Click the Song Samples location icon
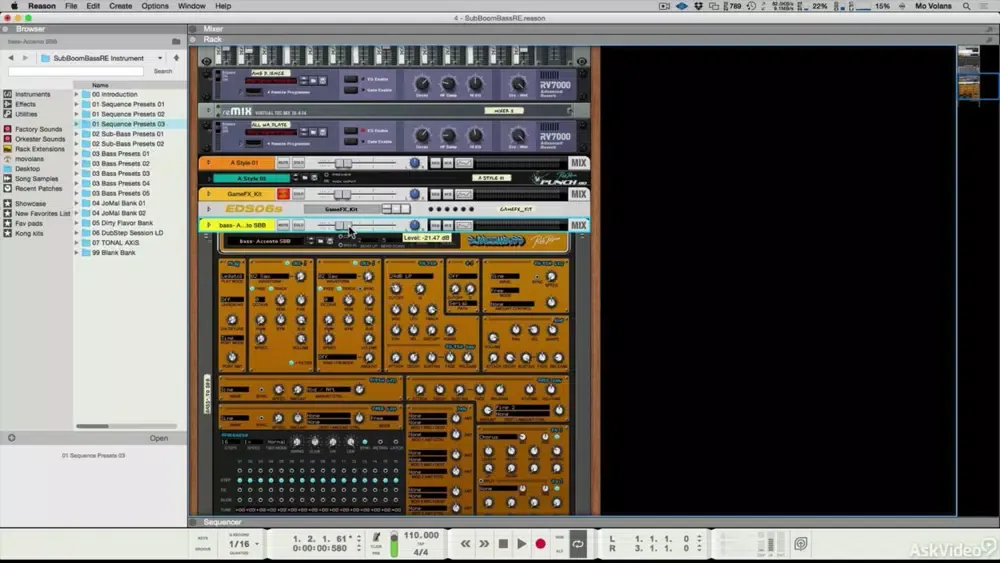The image size is (1000, 563). point(8,179)
